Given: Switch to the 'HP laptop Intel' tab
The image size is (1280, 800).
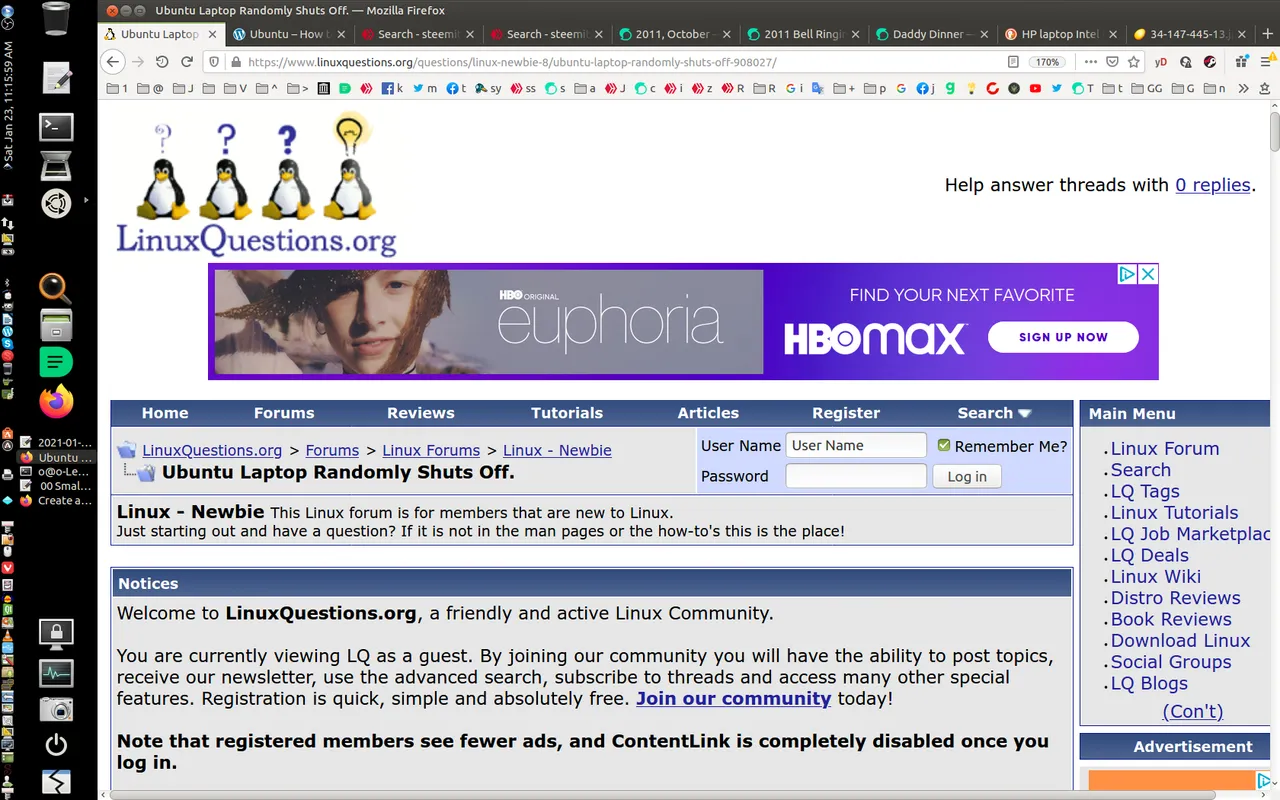Looking at the screenshot, I should [1060, 34].
